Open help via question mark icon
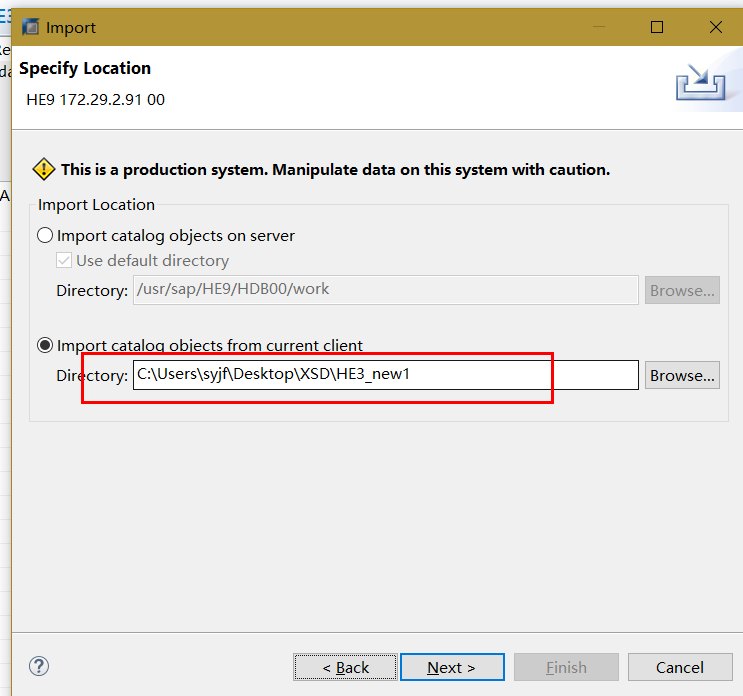Viewport: 743px width, 696px height. (39, 666)
